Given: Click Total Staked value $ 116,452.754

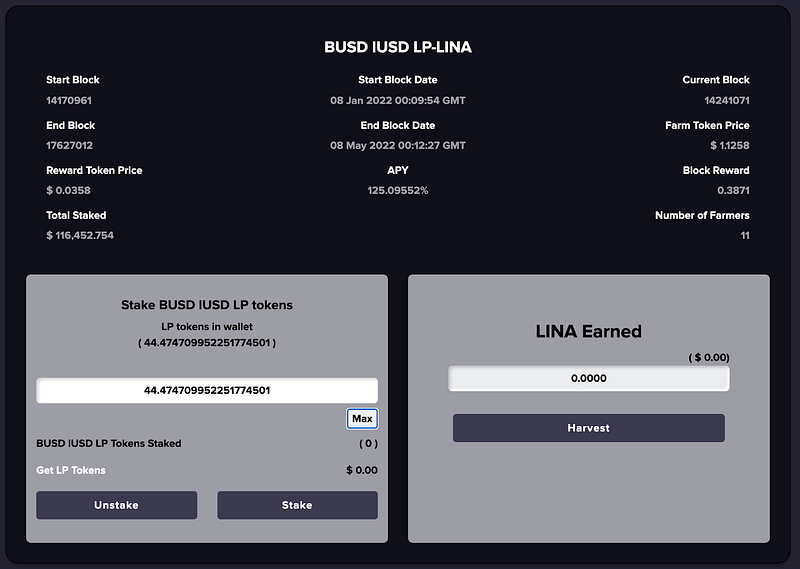Looking at the screenshot, I should point(80,235).
